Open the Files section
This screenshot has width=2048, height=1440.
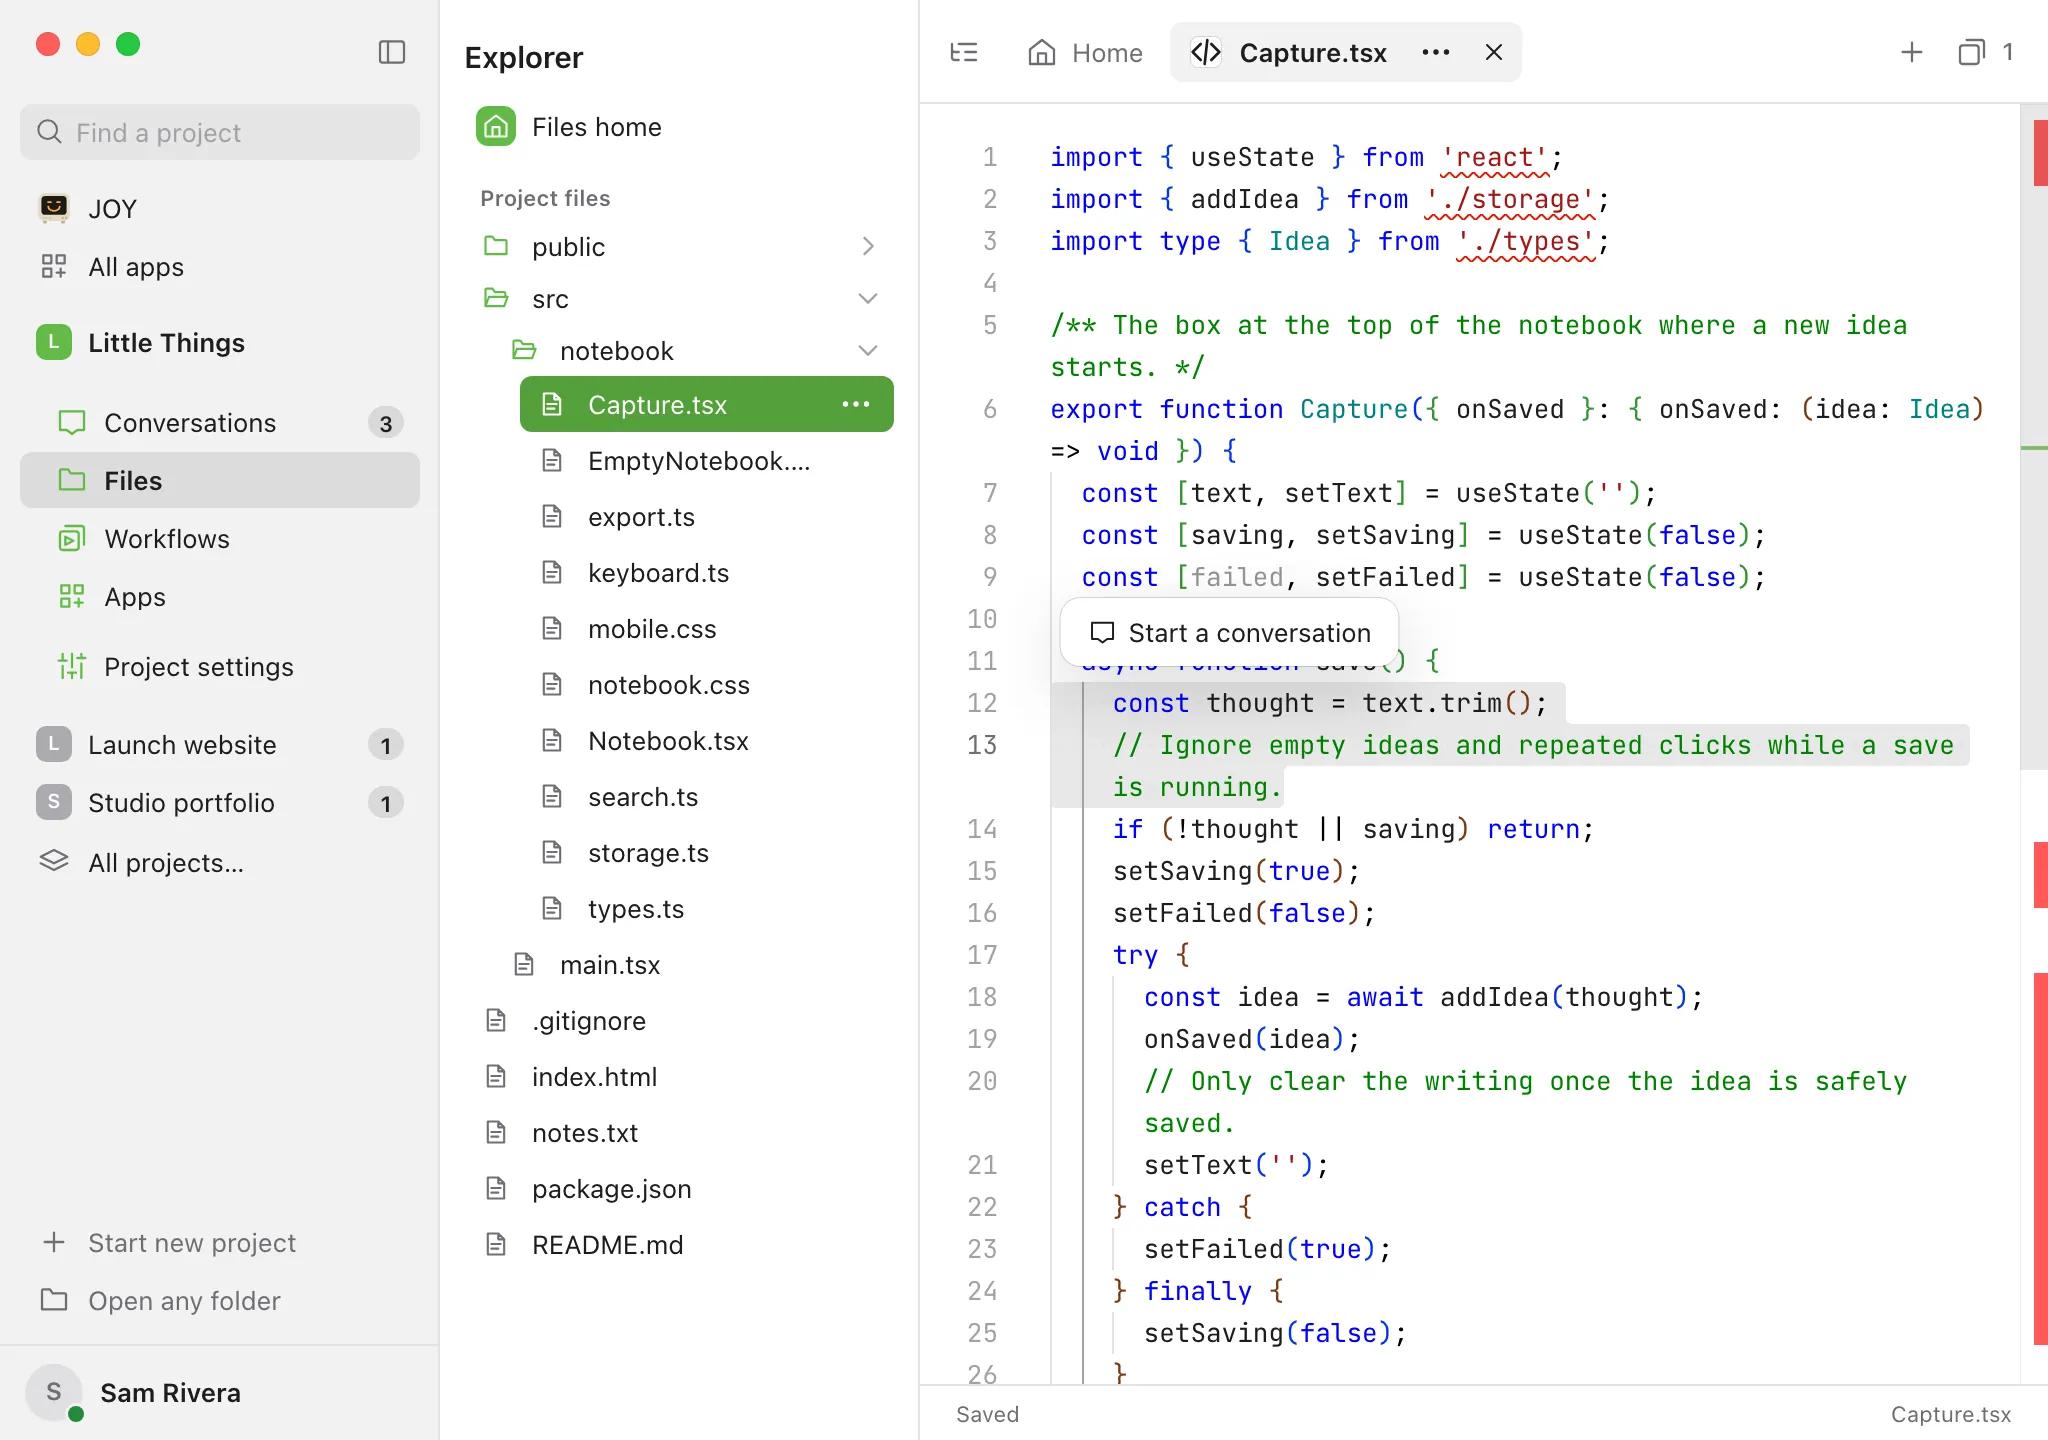coord(220,480)
